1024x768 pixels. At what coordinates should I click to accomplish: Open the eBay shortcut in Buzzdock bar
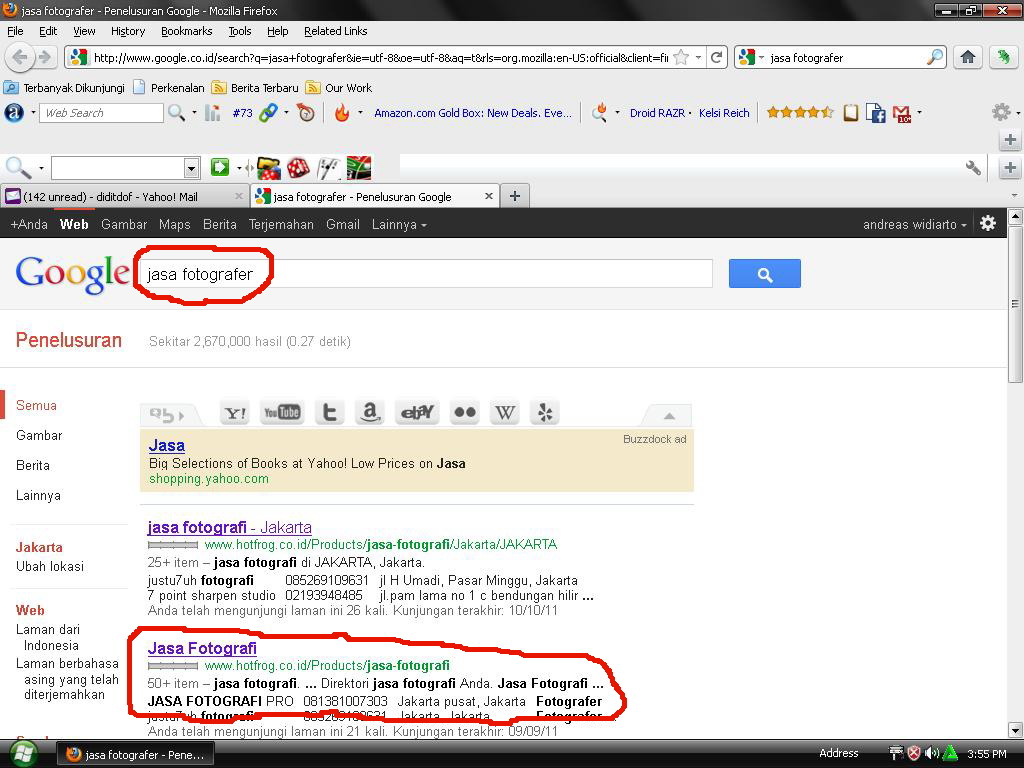click(x=417, y=413)
